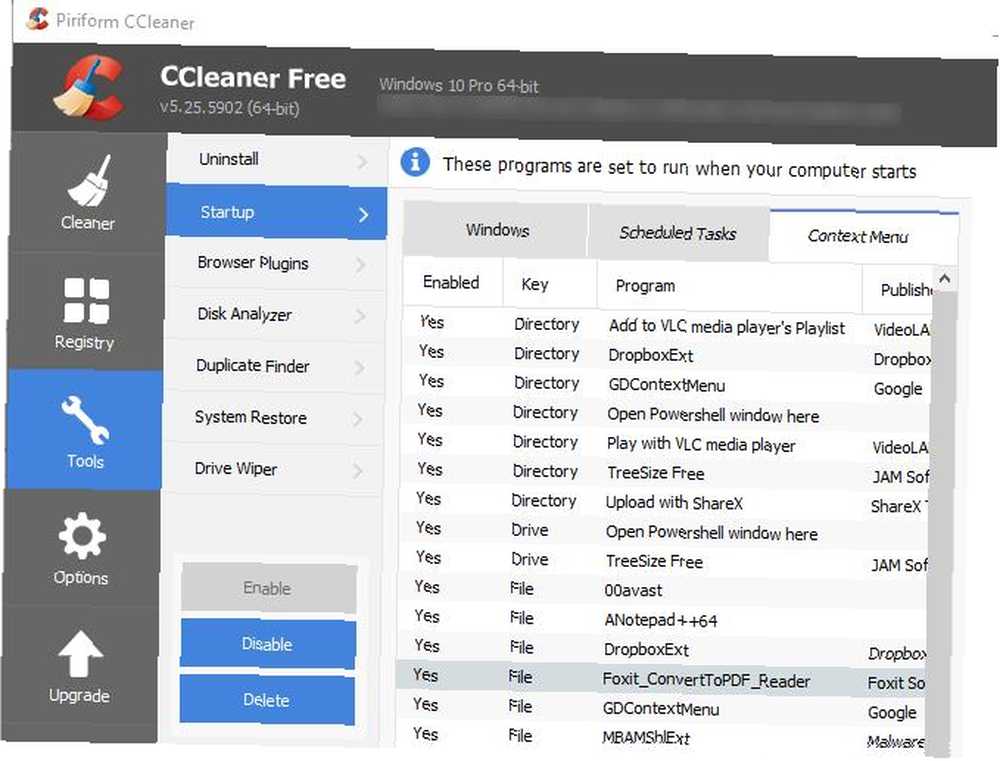Image resolution: width=1000 pixels, height=761 pixels.
Task: Click the small CCleaner title bar icon
Action: click(x=38, y=18)
